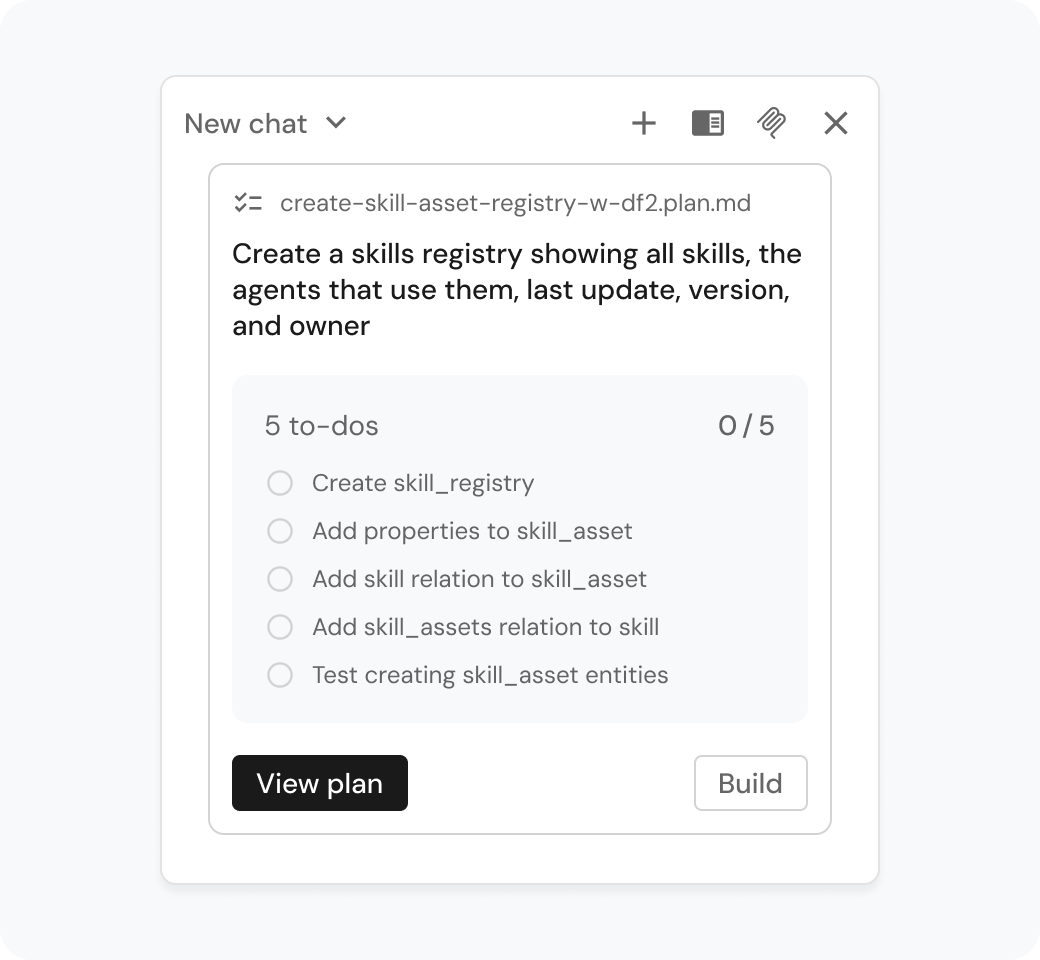This screenshot has height=960, width=1040.
Task: Open the New chat title menu
Action: (x=245, y=124)
